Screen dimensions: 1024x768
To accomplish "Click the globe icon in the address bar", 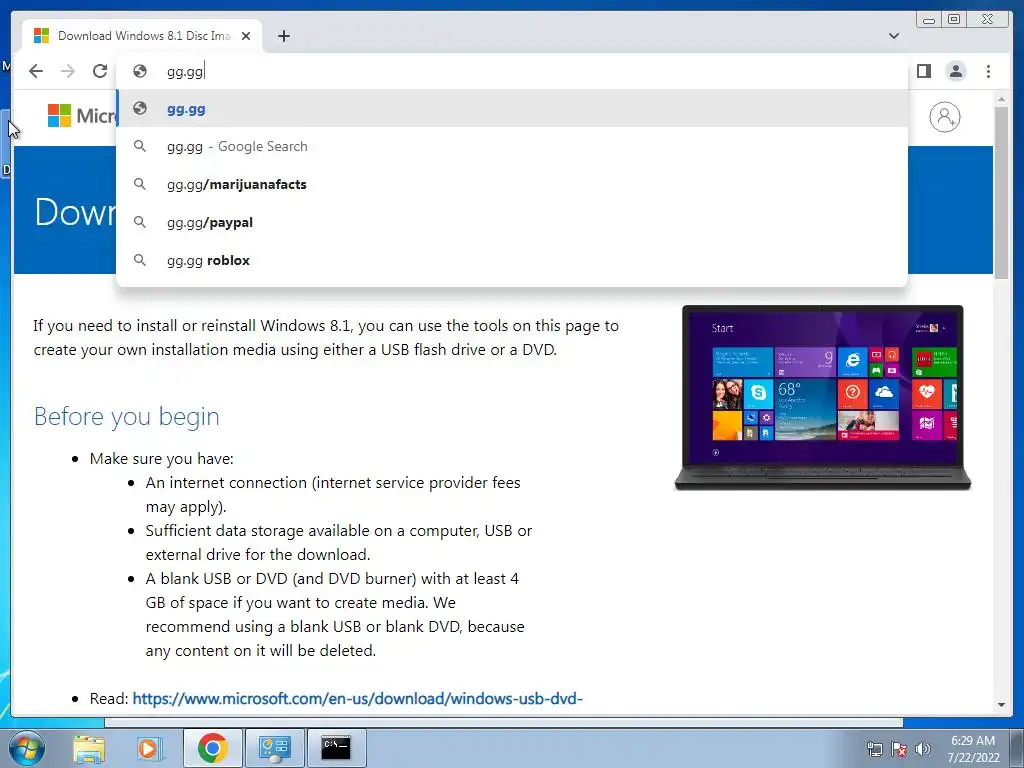I will point(140,71).
